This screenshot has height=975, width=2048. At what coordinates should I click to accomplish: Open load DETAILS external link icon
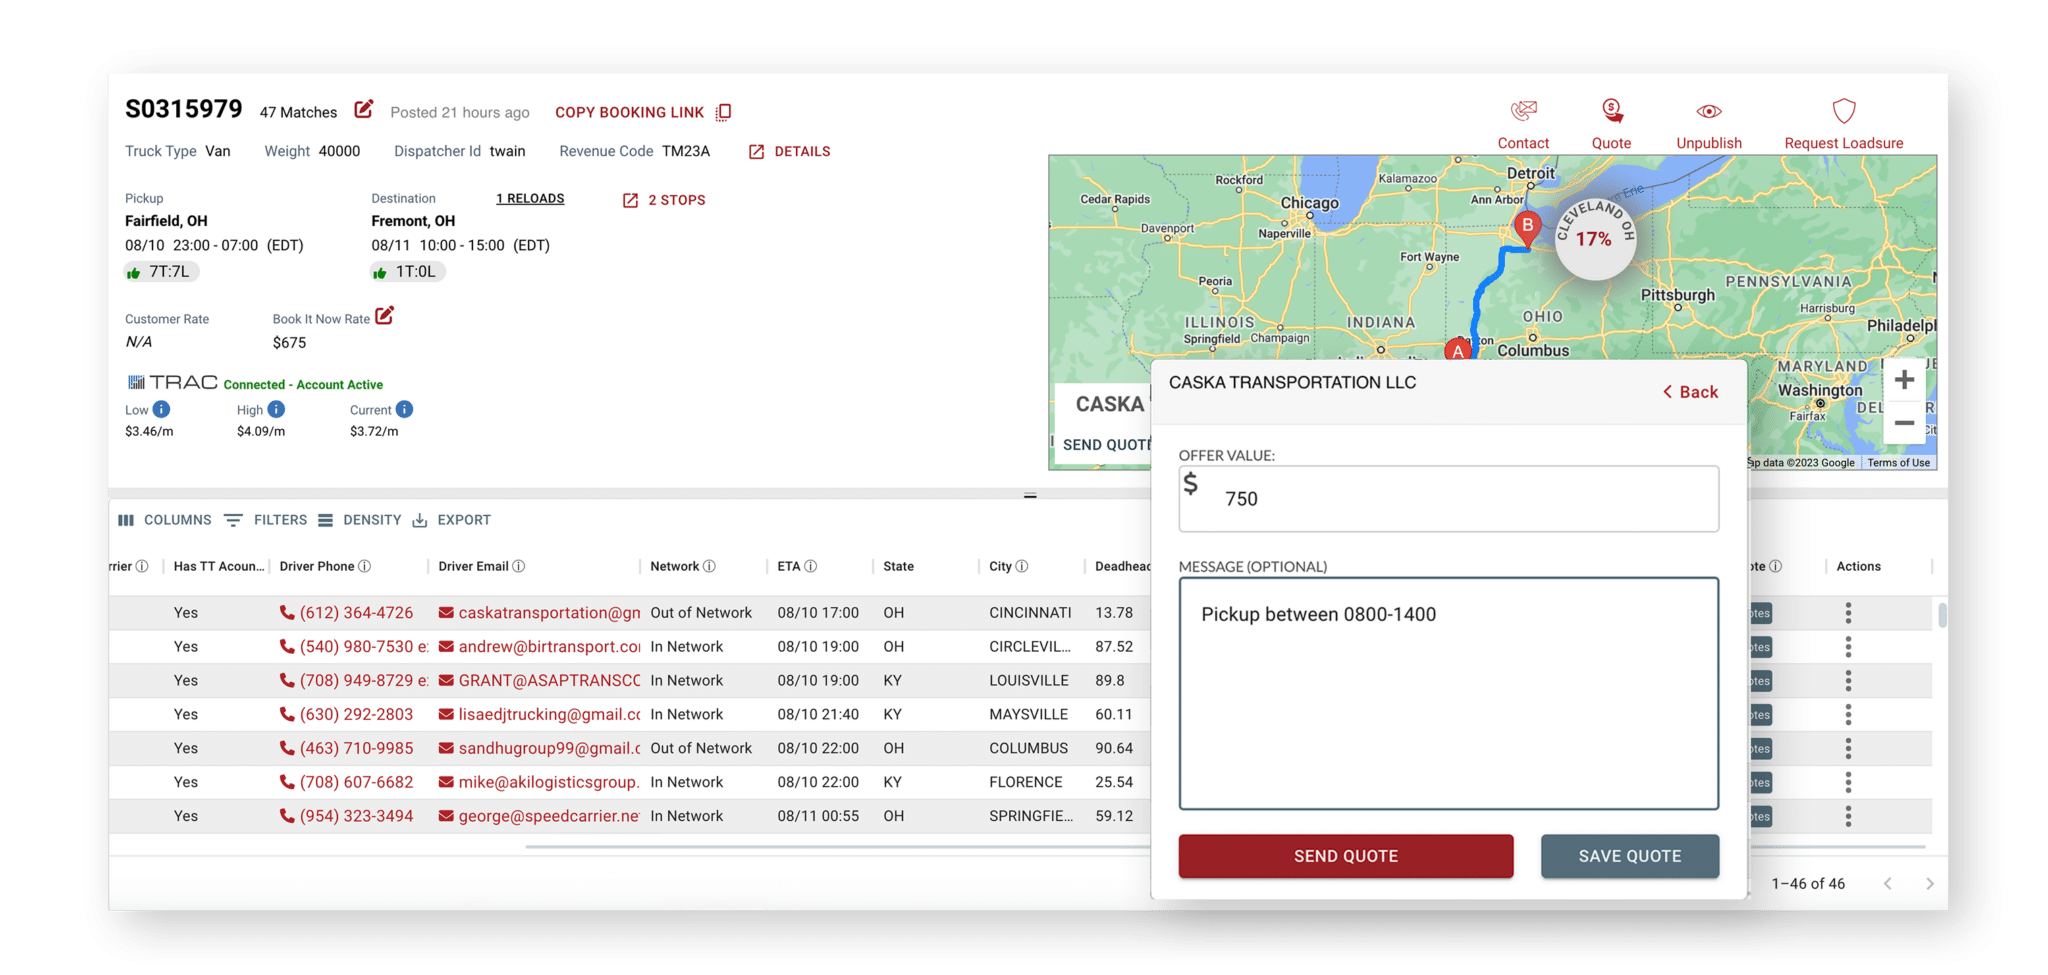coord(757,151)
